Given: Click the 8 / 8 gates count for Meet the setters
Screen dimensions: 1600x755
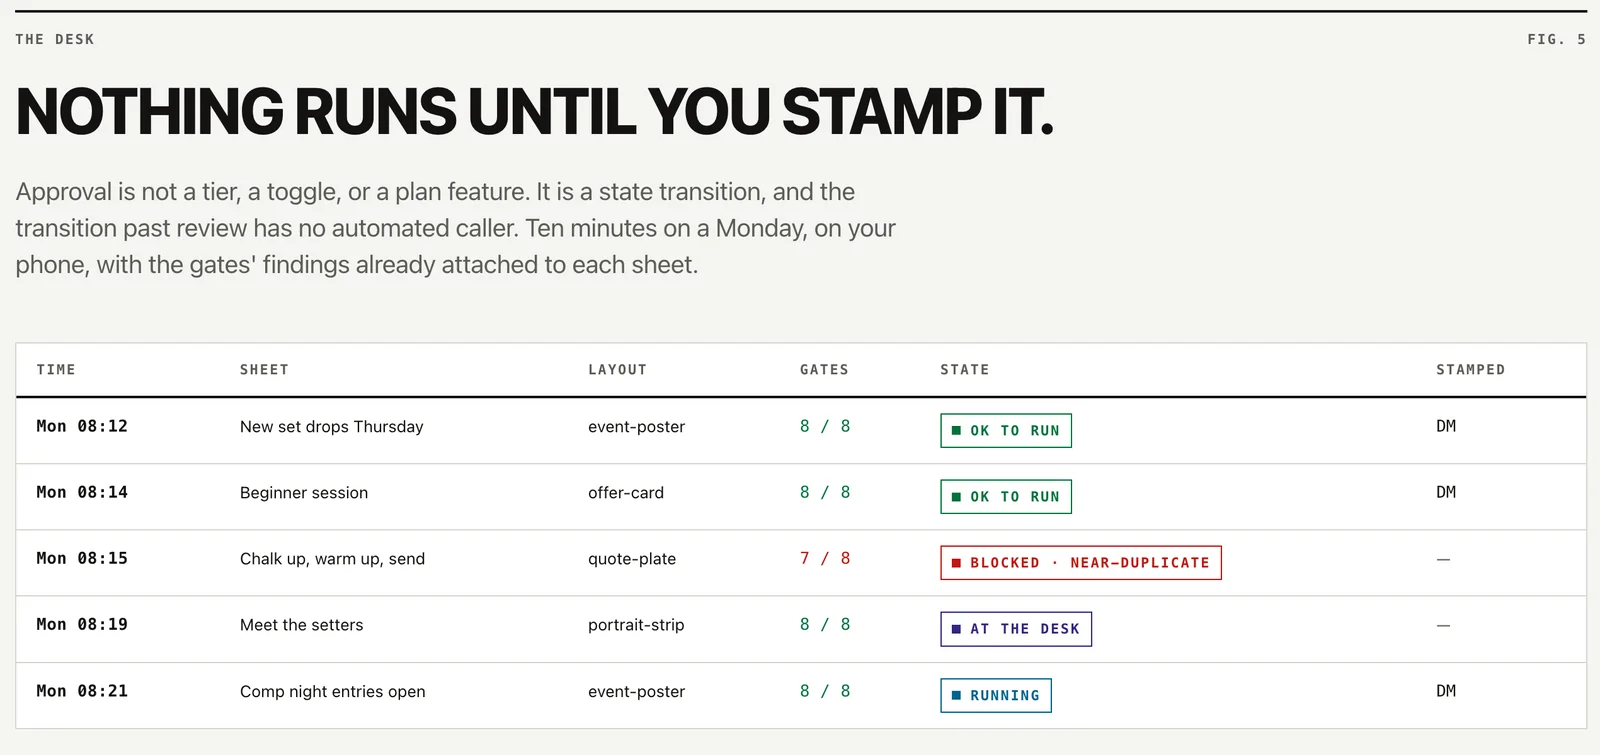Looking at the screenshot, I should [825, 624].
